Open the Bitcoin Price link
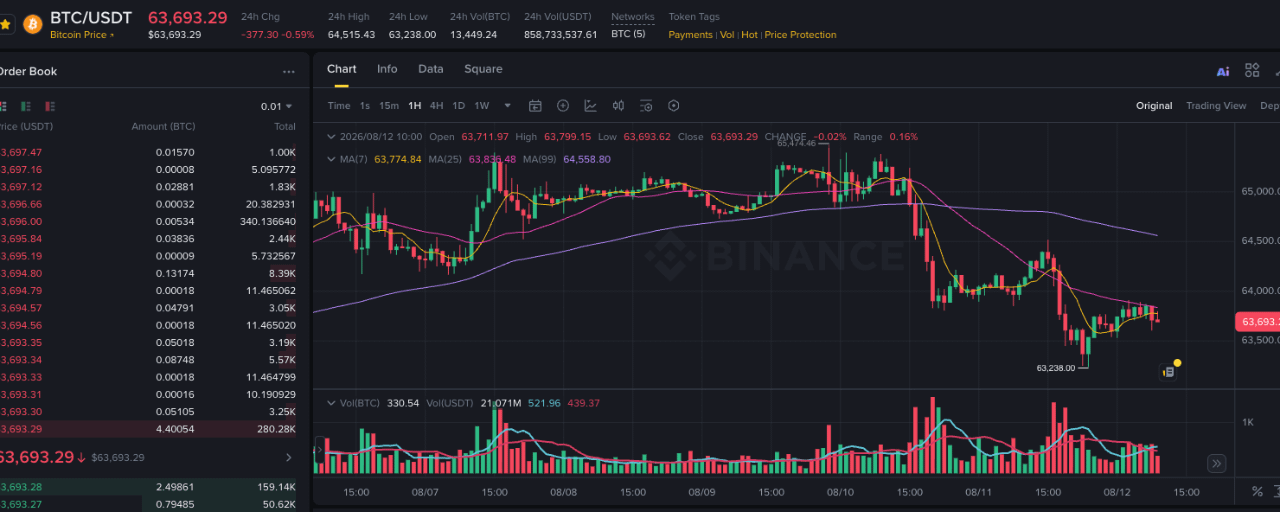Viewport: 1280px width, 512px height. 82,35
